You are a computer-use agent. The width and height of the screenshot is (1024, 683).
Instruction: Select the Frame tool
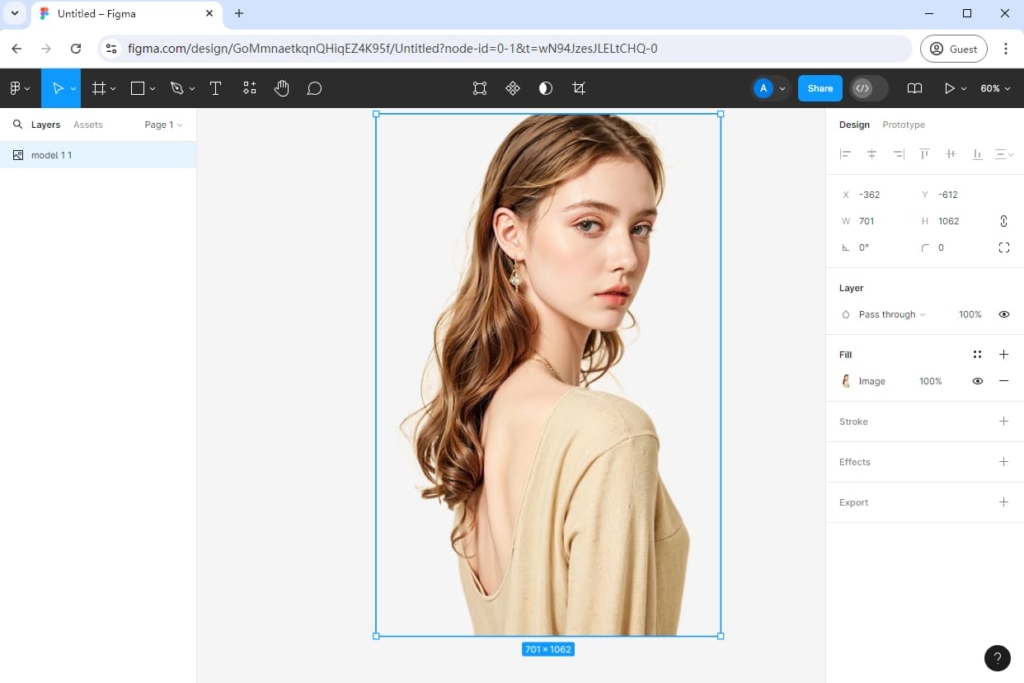coord(99,88)
